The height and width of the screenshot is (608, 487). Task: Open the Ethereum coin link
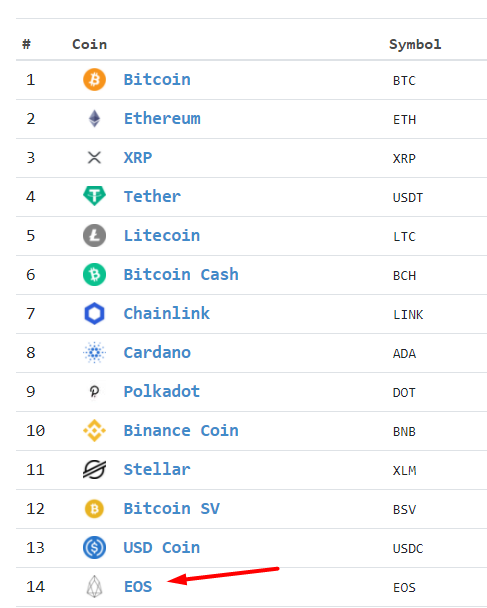tap(162, 119)
